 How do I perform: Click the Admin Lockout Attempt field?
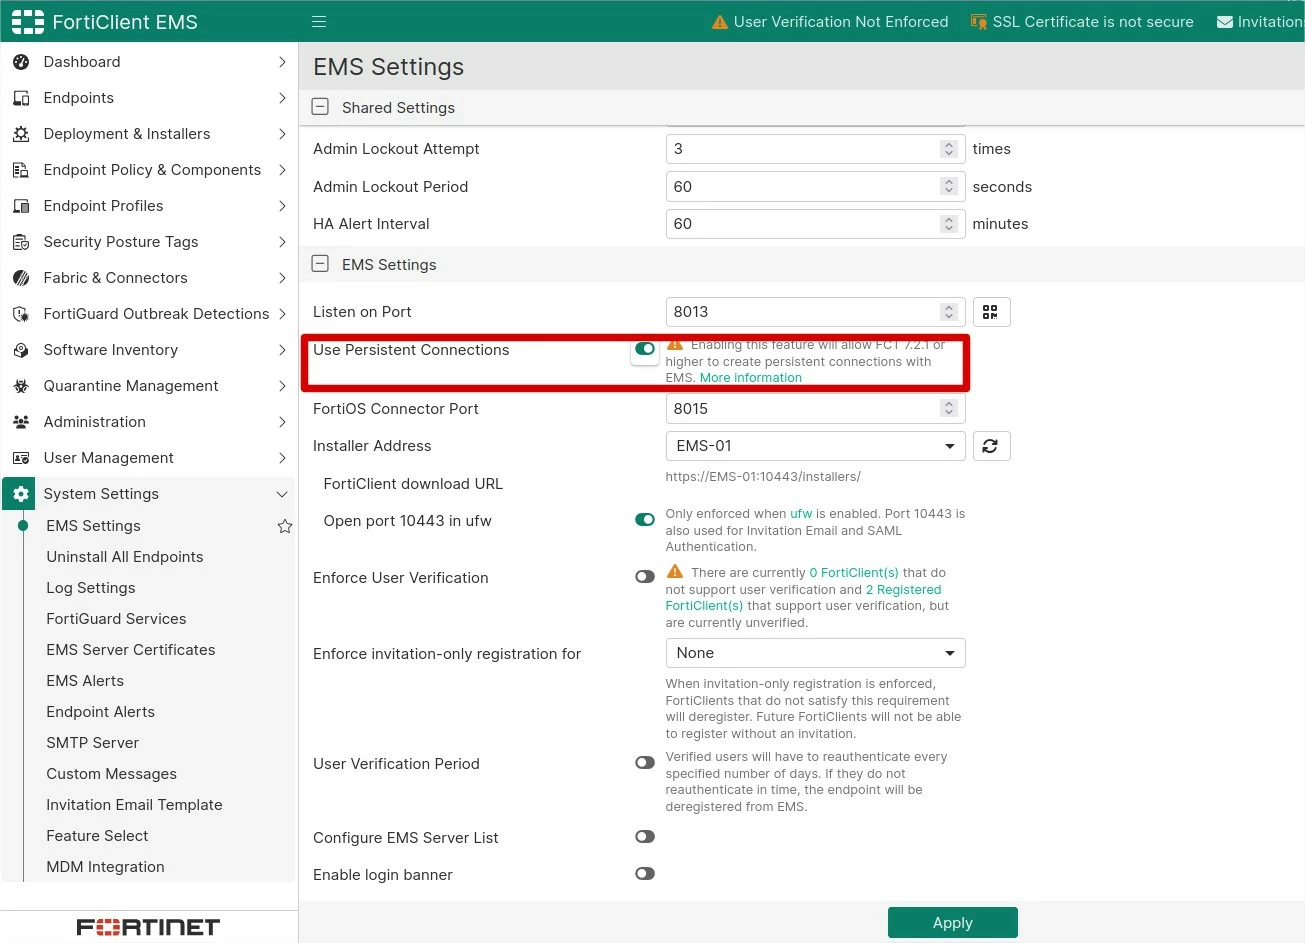tap(815, 149)
